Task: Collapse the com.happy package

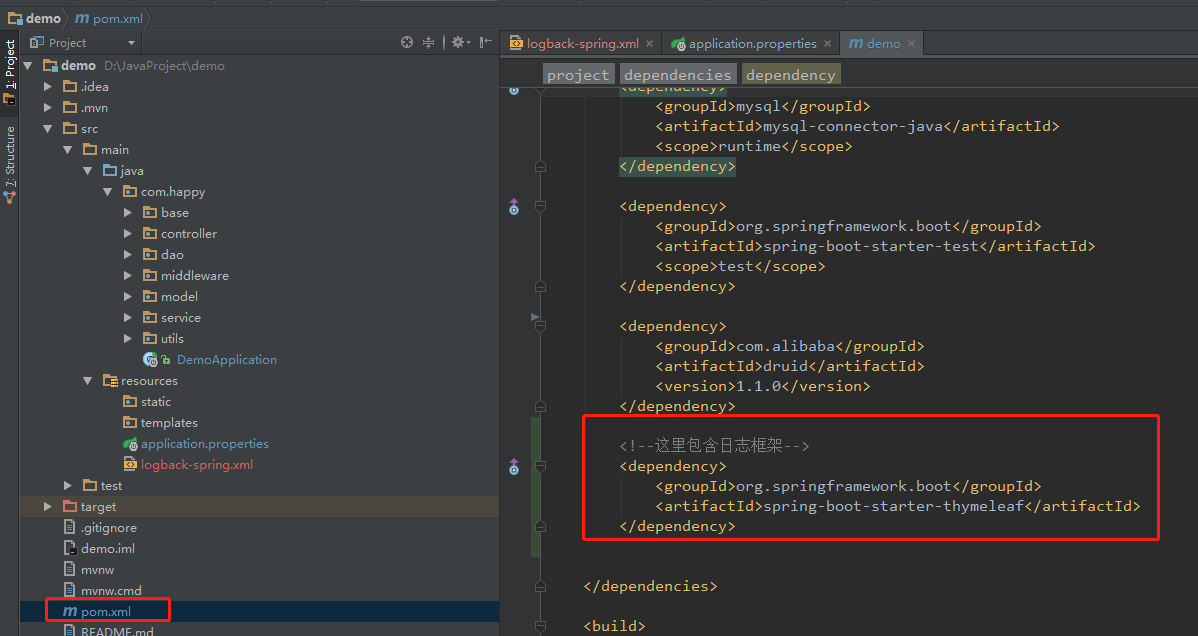Action: 108,192
